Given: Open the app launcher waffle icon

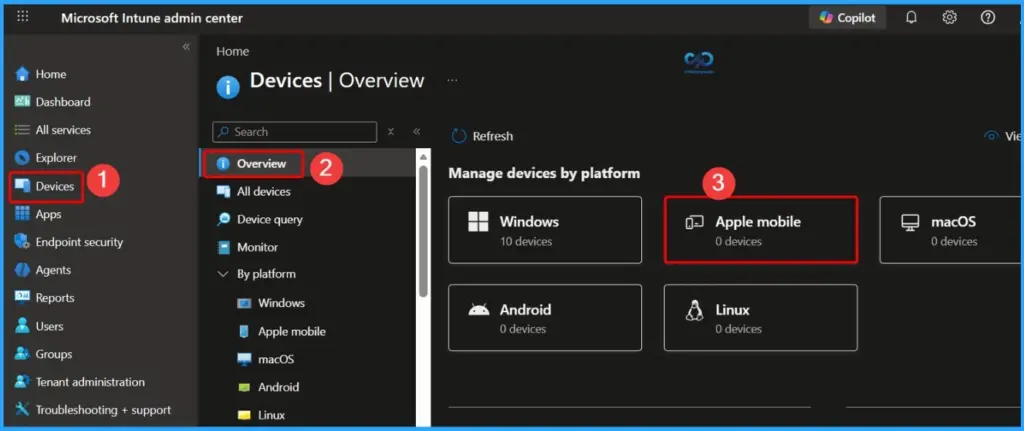Looking at the screenshot, I should point(23,16).
